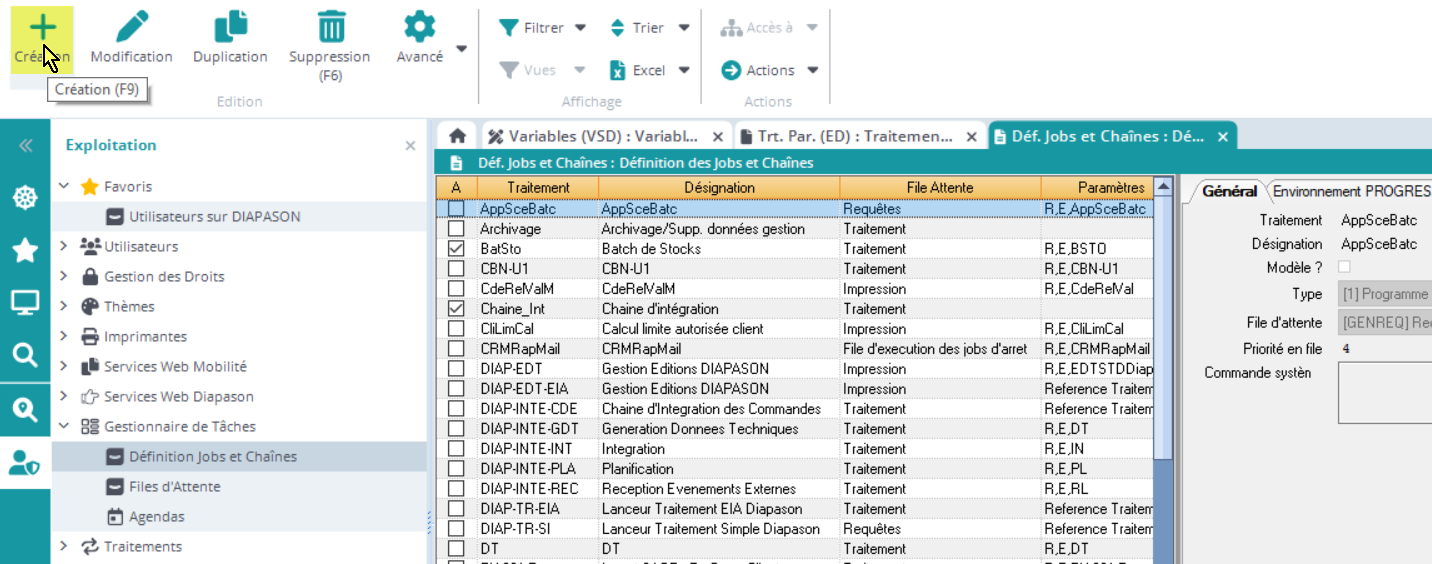Open the Avancé gear tool
1432x564 pixels.
[x=419, y=28]
